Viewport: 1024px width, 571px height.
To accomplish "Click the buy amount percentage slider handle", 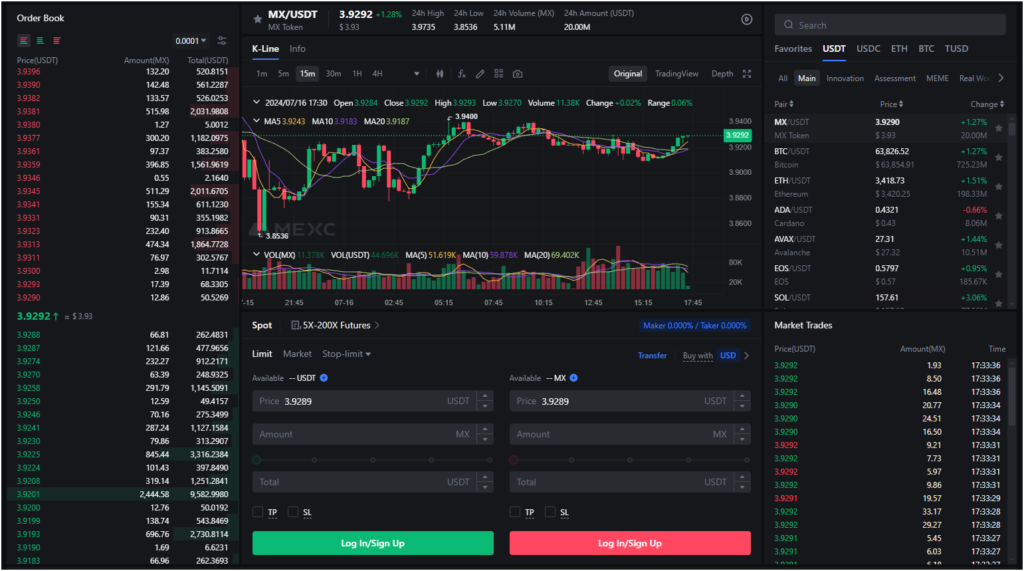I will 257,460.
